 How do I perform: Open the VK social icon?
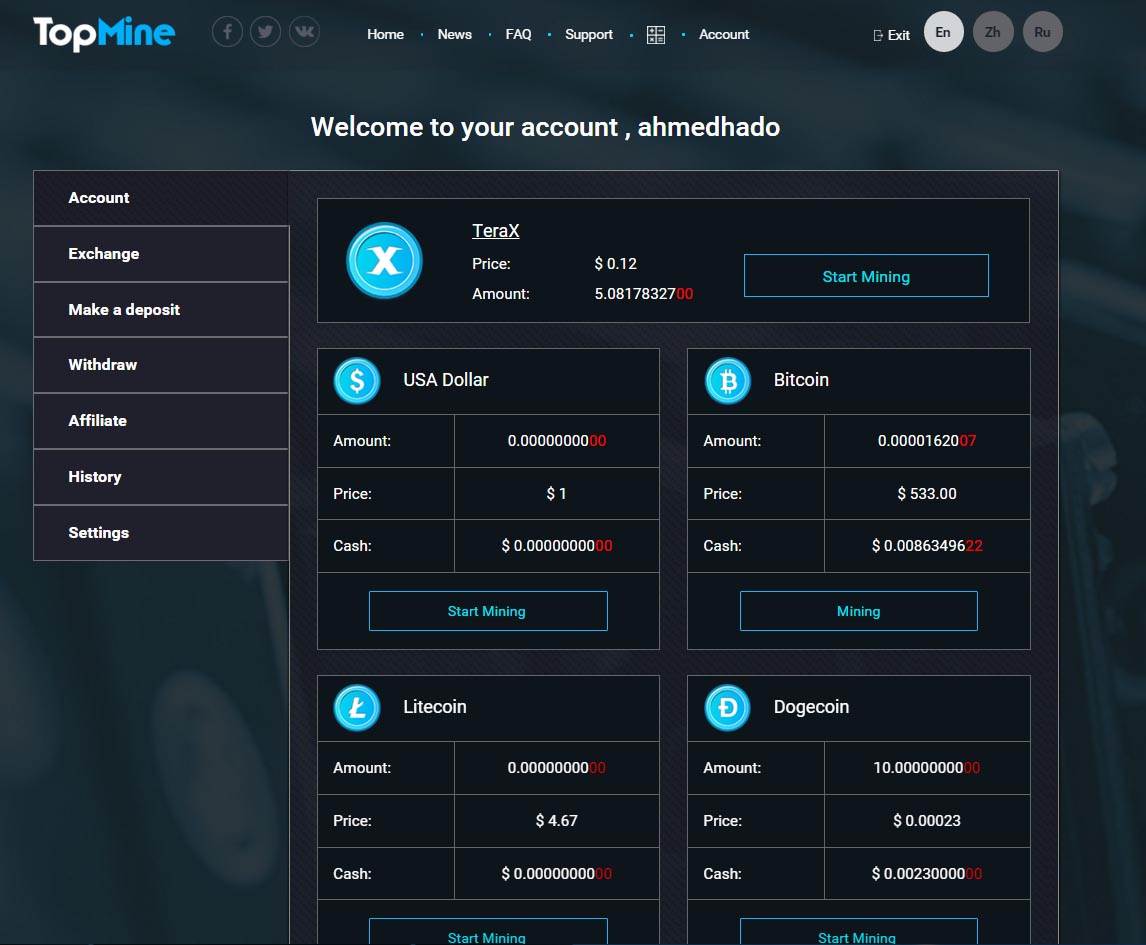pos(304,31)
